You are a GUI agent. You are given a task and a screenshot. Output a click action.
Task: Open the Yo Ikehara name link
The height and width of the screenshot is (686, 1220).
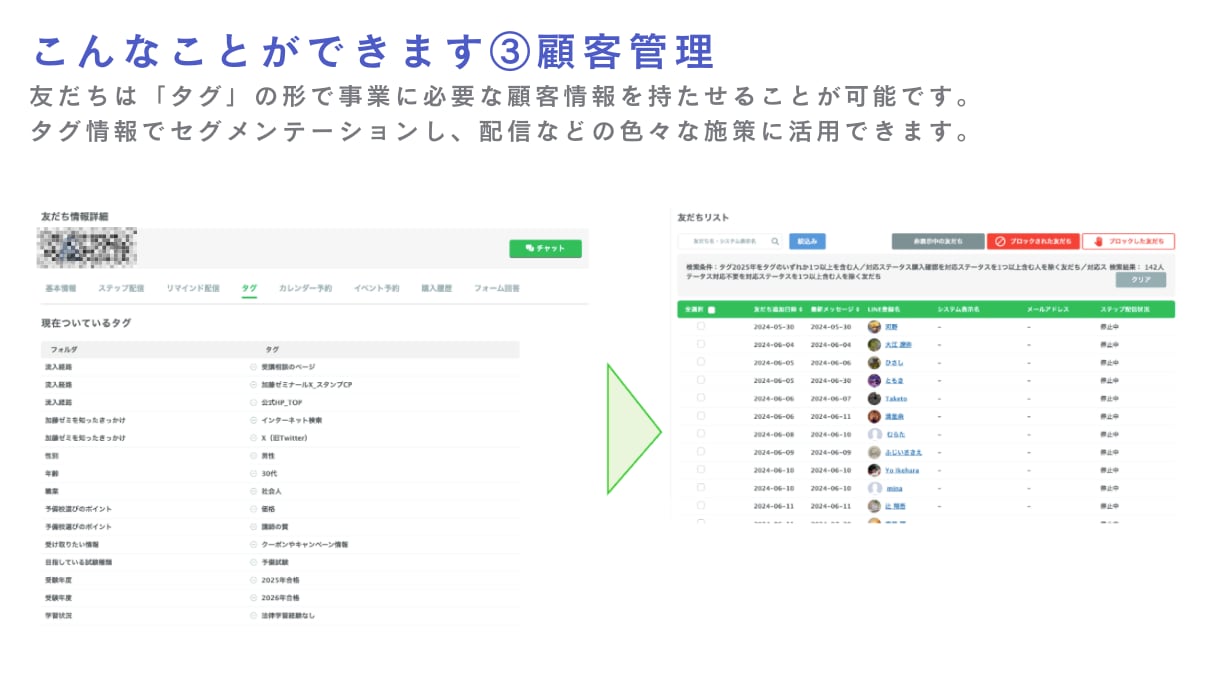click(902, 471)
